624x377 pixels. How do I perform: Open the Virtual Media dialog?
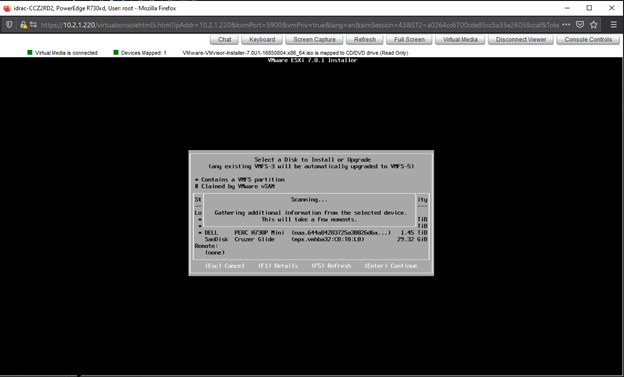click(460, 39)
